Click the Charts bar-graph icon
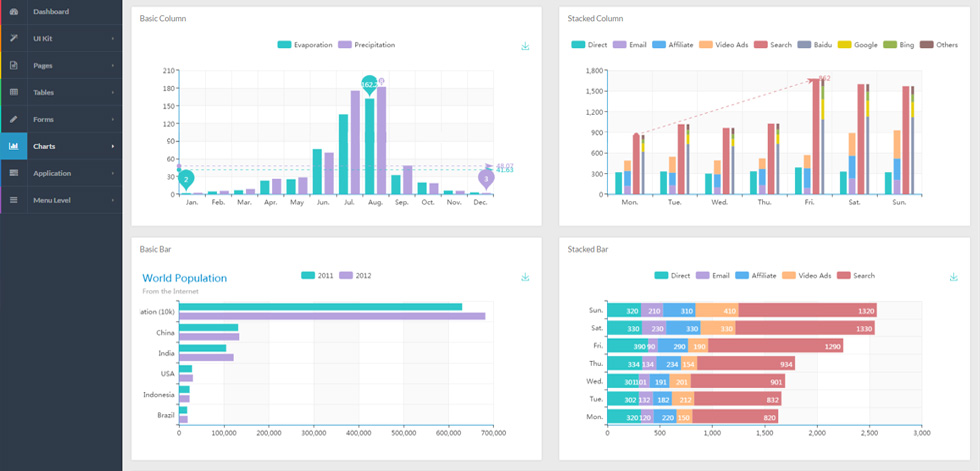Viewport: 980px width, 471px height. click(x=14, y=146)
